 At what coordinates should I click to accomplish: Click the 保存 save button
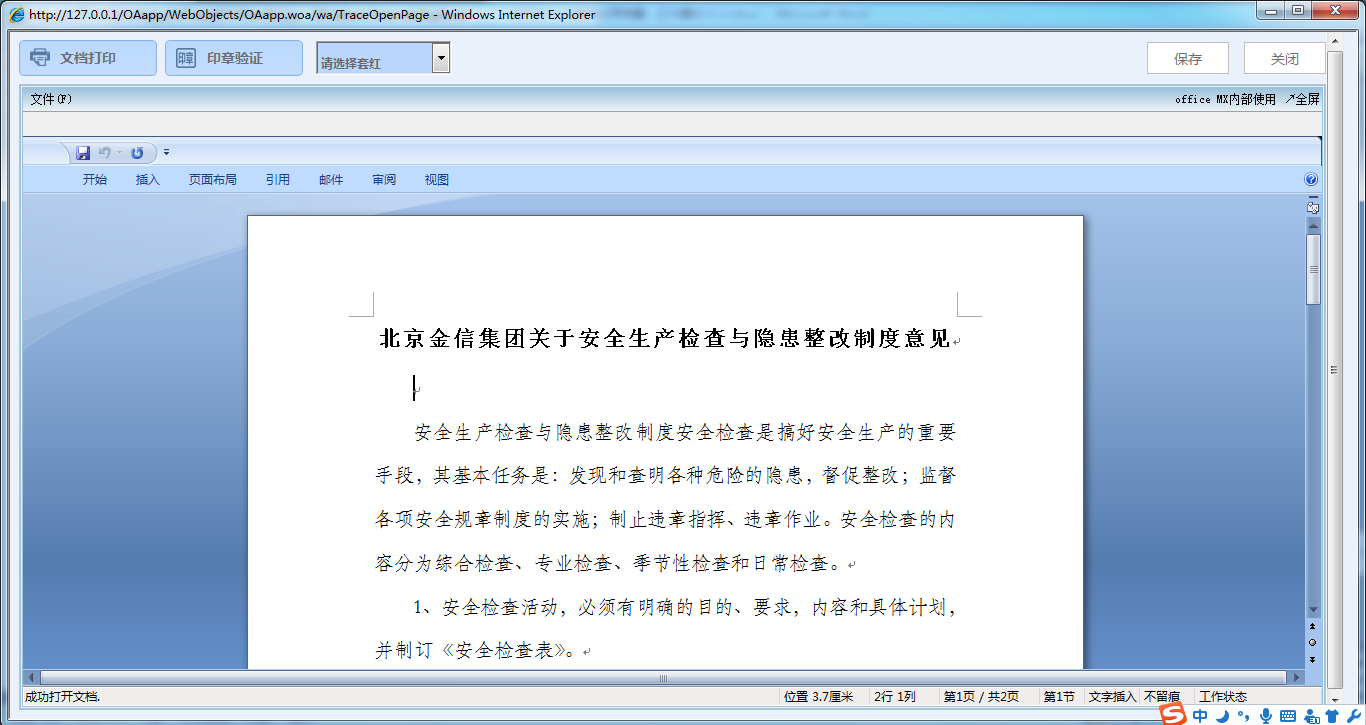[x=1187, y=57]
